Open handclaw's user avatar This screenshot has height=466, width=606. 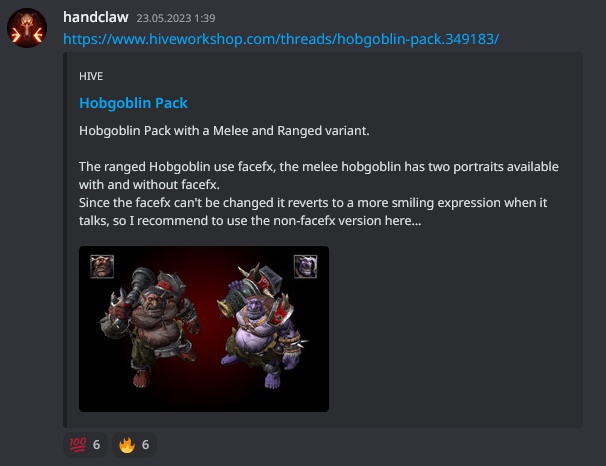tap(27, 28)
